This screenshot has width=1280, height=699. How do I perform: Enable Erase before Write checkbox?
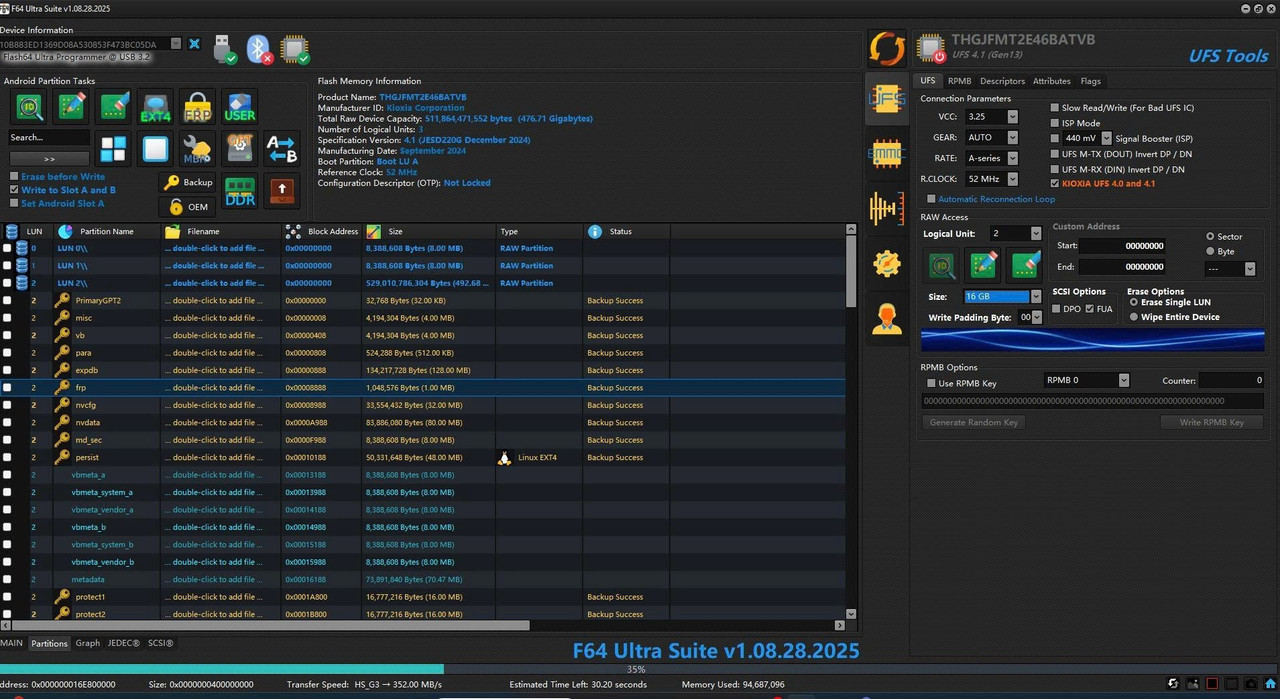coord(14,177)
